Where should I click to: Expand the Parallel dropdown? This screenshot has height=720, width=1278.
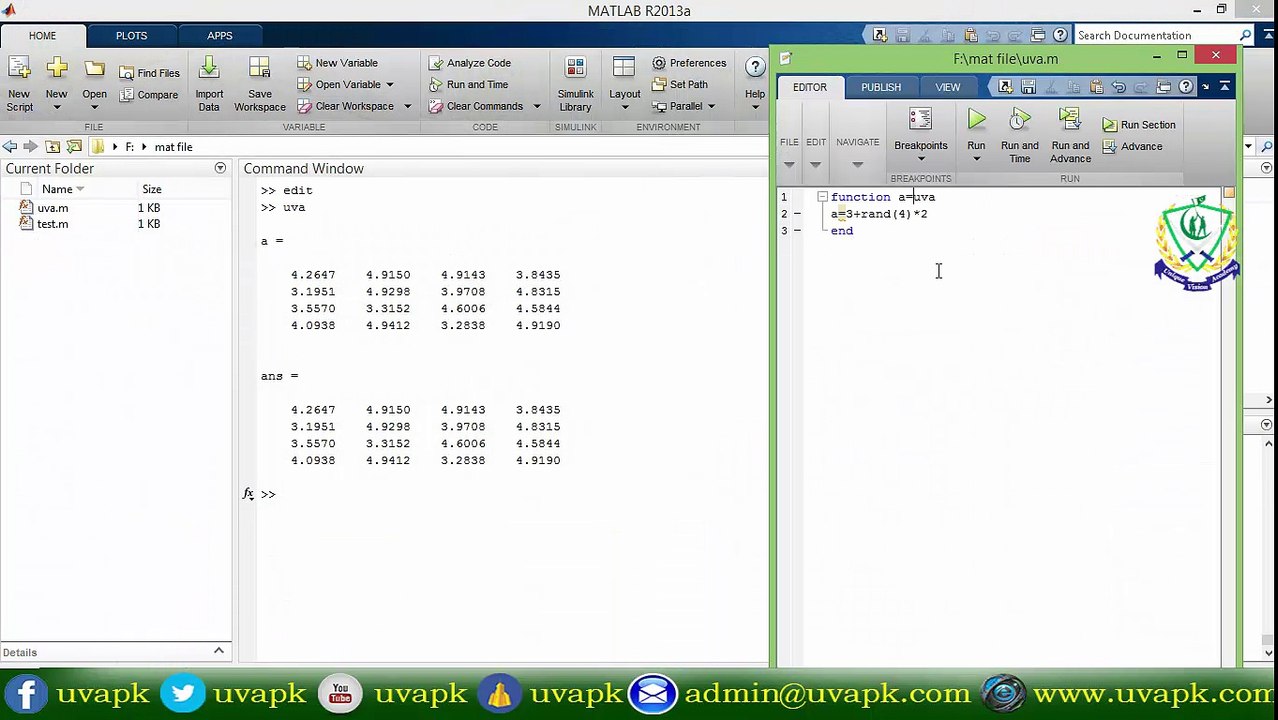[685, 106]
